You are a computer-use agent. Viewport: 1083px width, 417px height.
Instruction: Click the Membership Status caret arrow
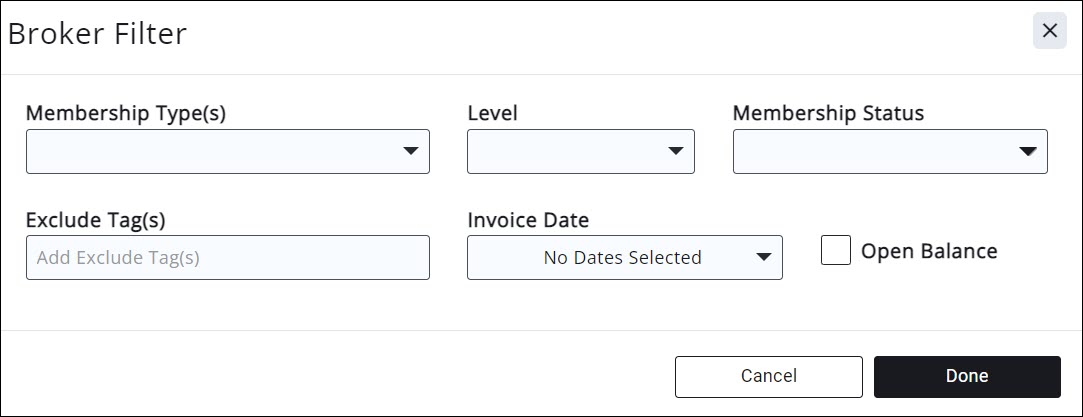(1027, 151)
